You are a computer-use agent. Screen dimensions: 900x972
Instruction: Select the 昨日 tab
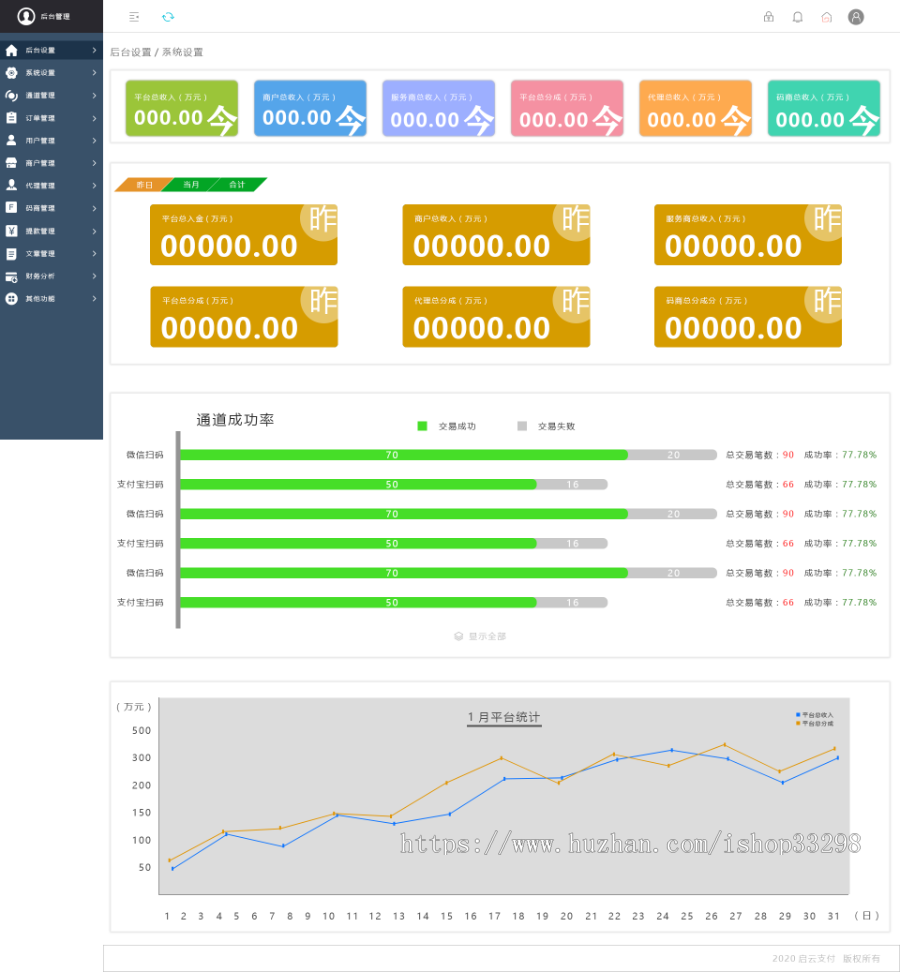(144, 185)
